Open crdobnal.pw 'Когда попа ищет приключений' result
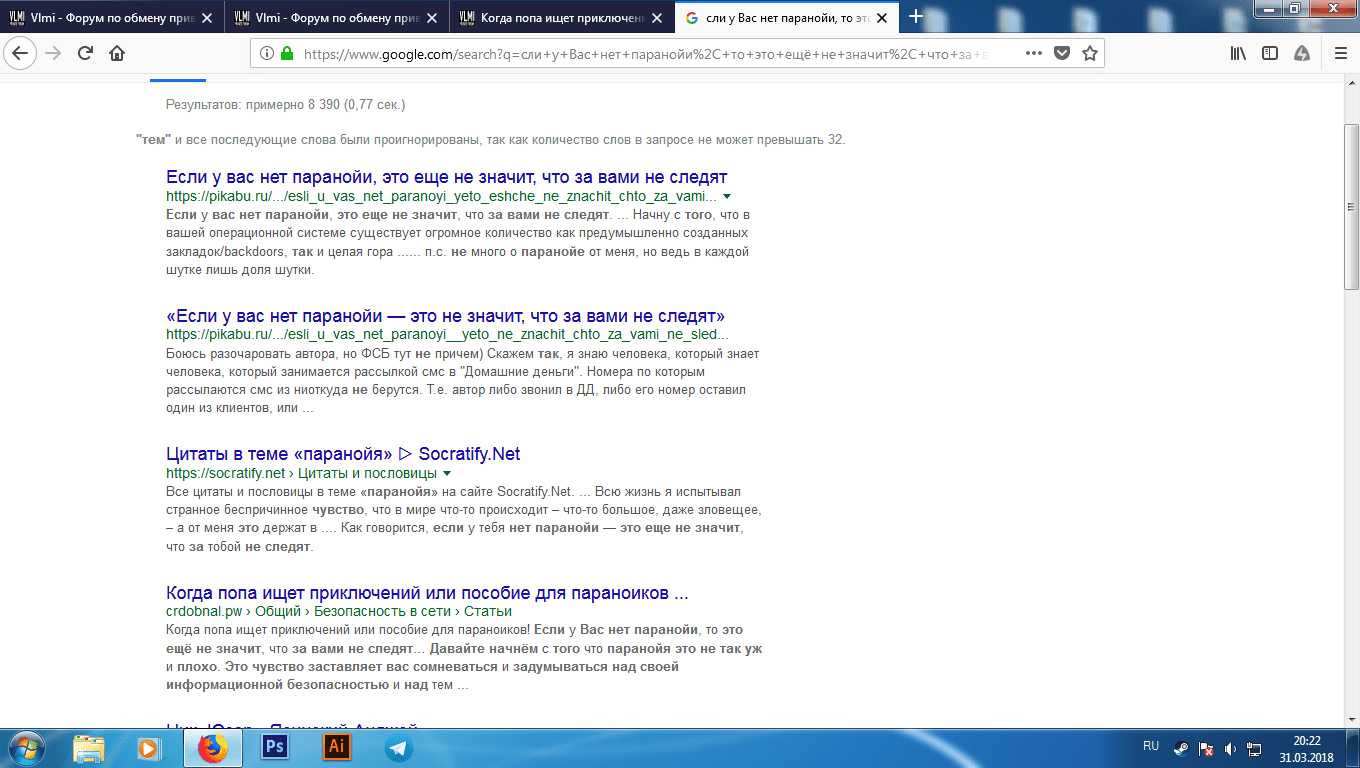This screenshot has height=768, width=1360. pos(427,593)
